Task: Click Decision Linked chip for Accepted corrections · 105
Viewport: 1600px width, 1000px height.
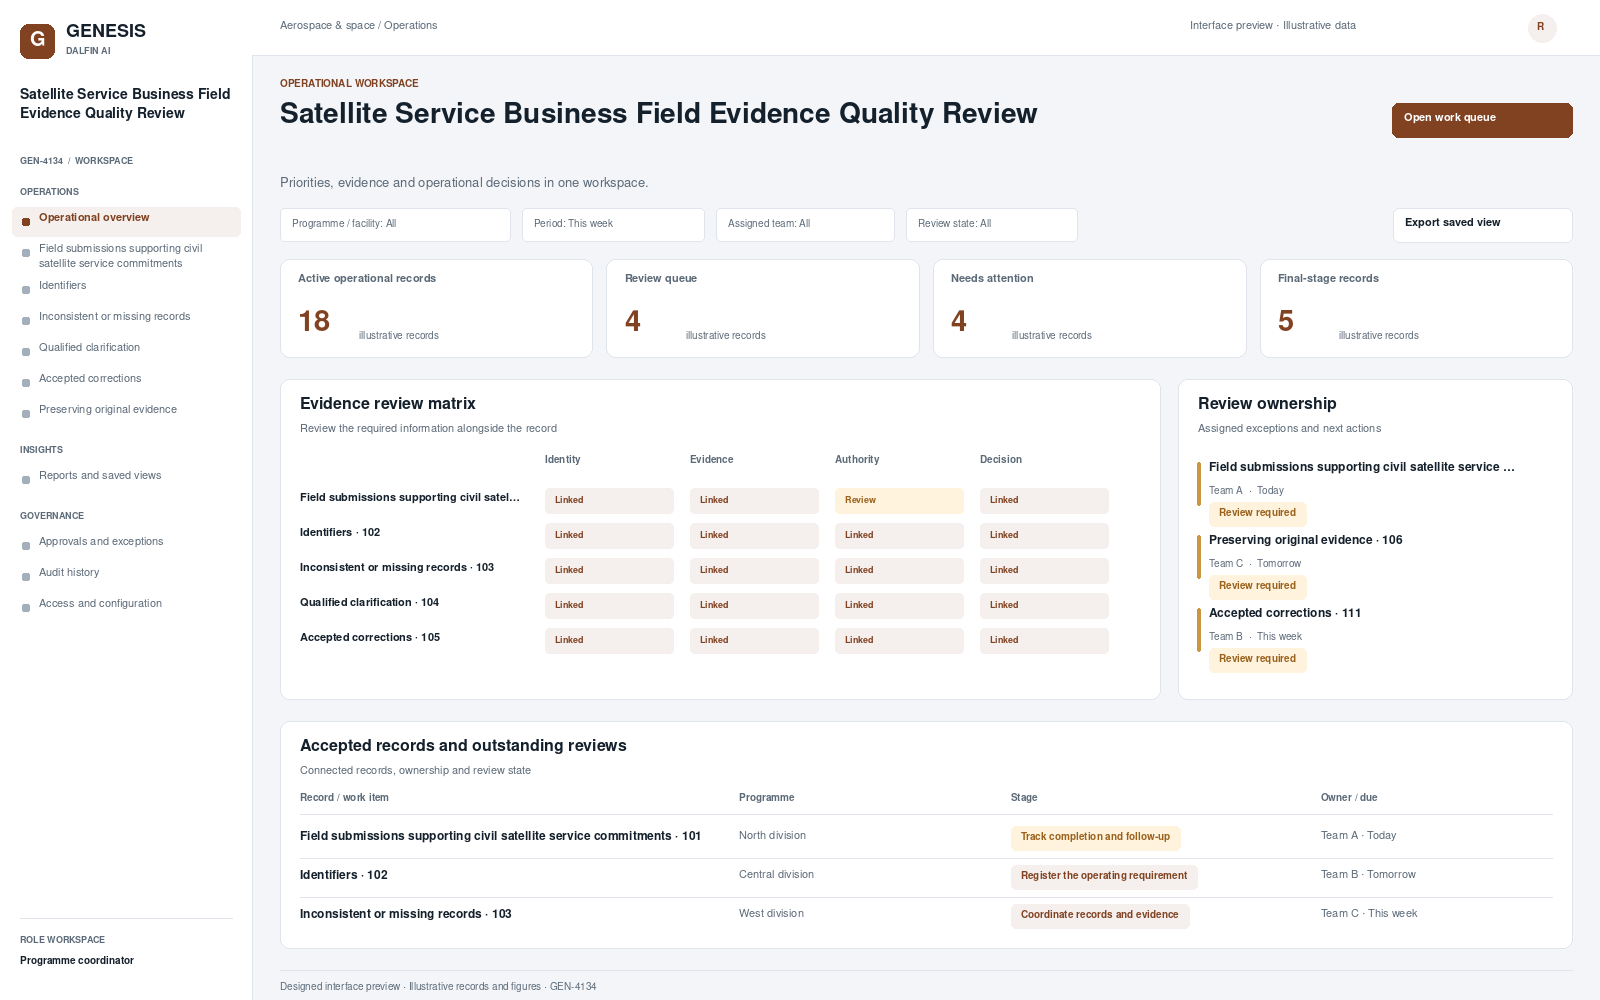Action: (x=1044, y=641)
